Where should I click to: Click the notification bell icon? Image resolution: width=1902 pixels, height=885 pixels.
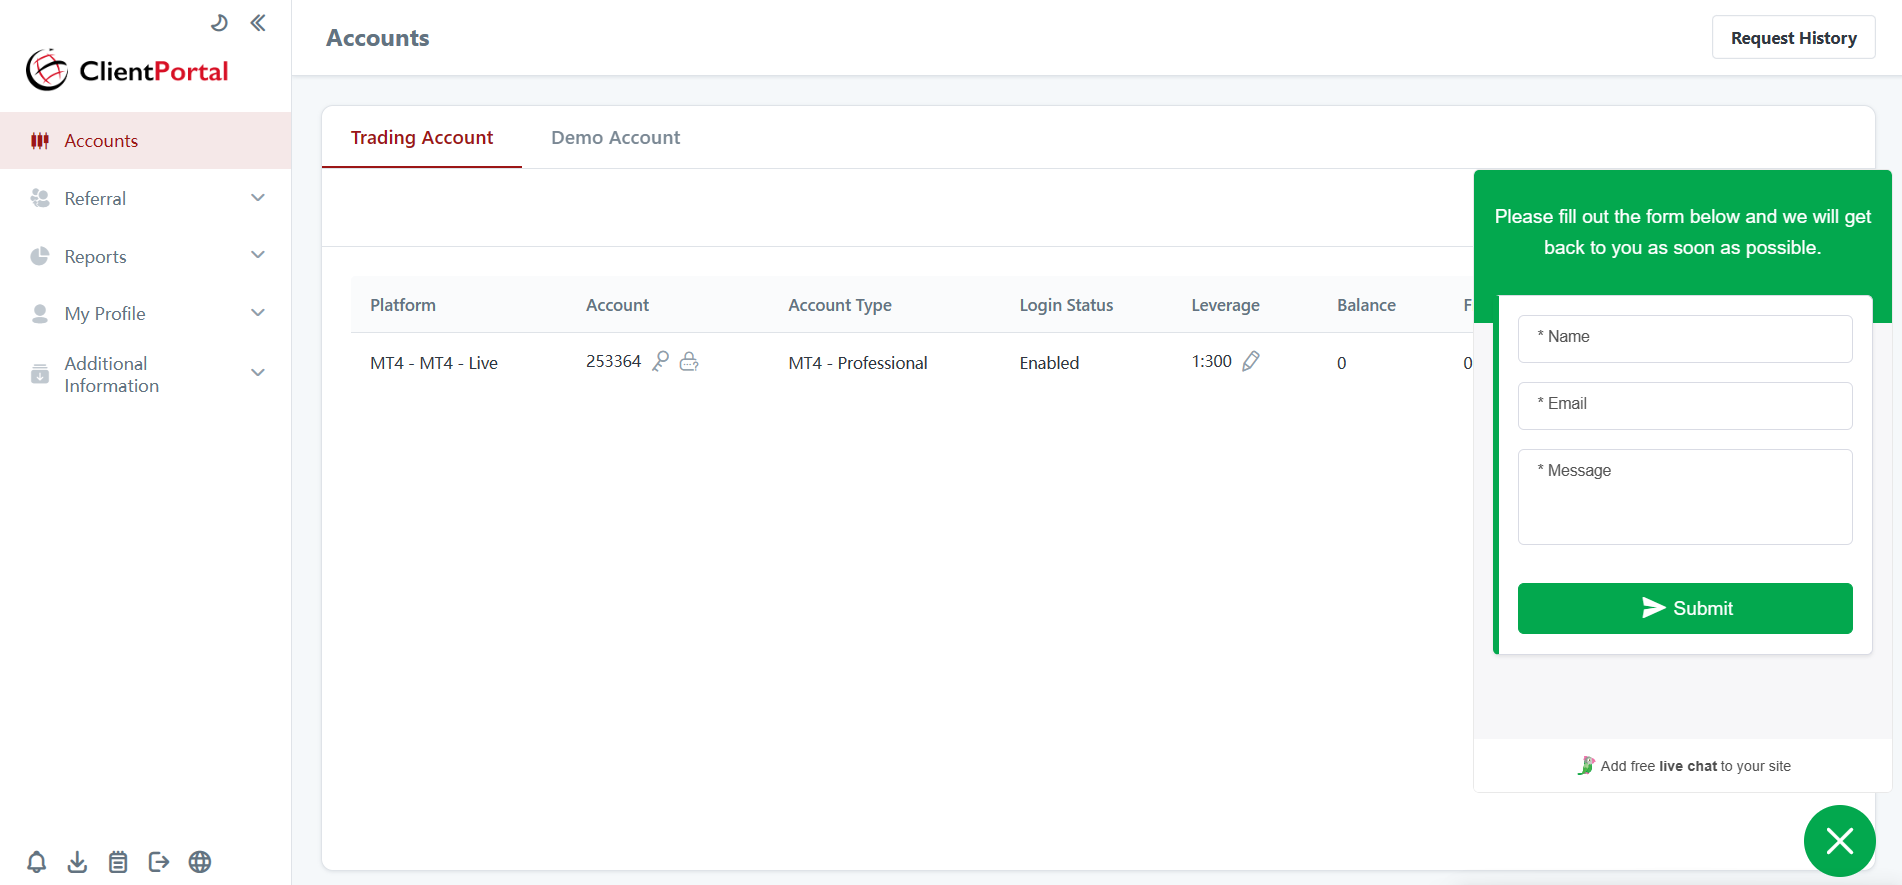pyautogui.click(x=37, y=862)
